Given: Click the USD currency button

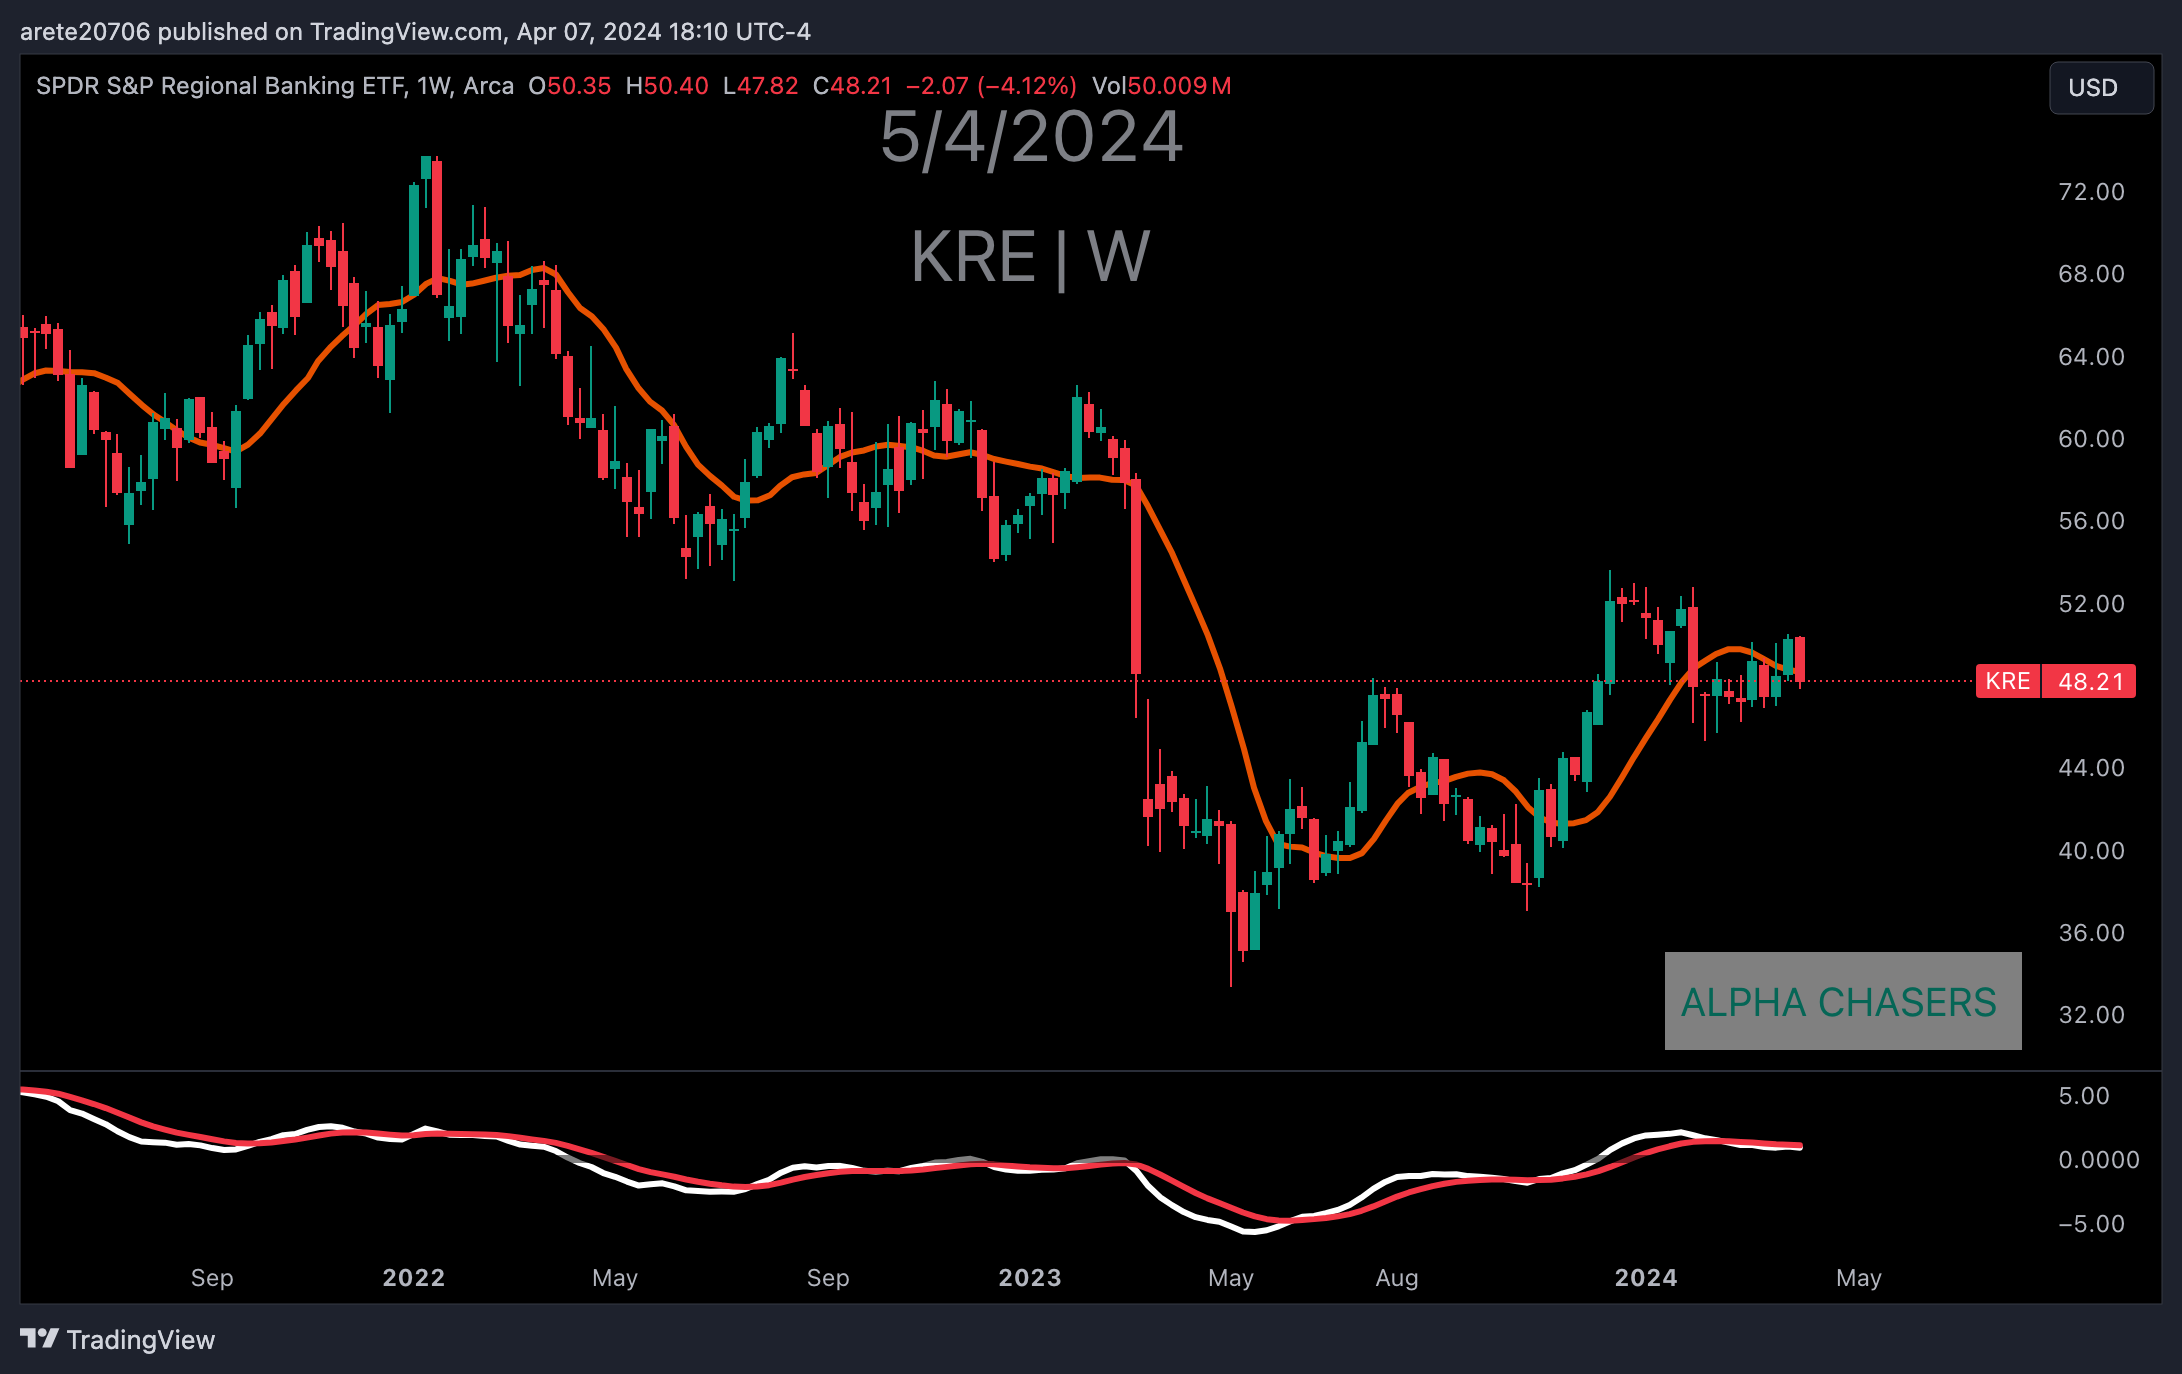Looking at the screenshot, I should pos(2100,88).
